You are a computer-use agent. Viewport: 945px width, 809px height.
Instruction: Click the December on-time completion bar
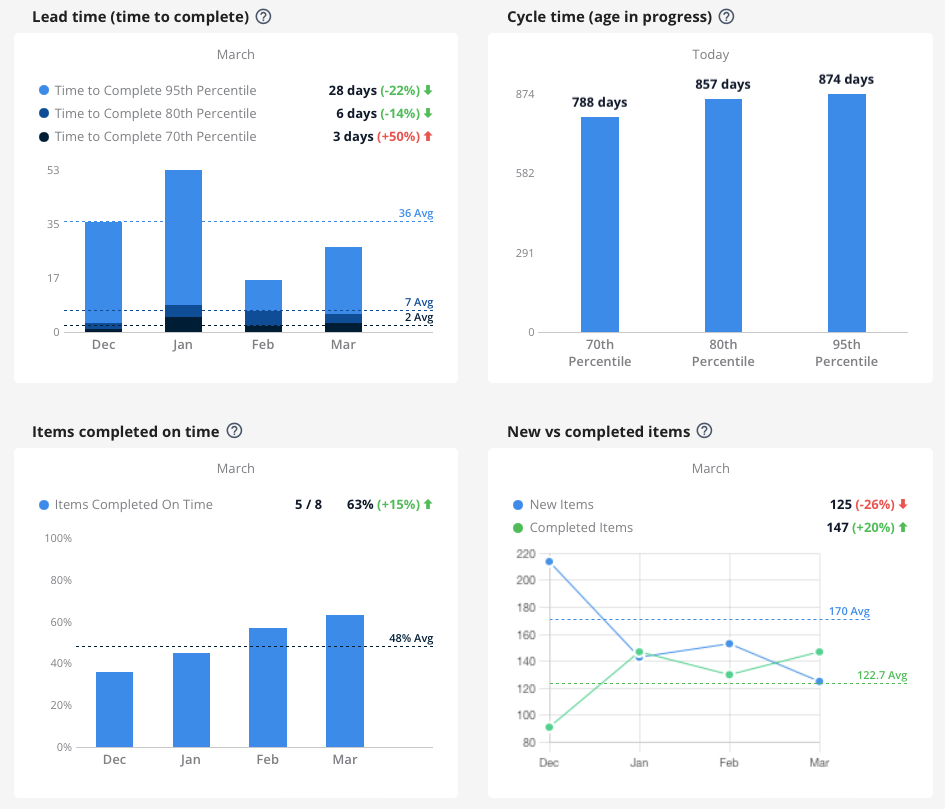click(114, 709)
